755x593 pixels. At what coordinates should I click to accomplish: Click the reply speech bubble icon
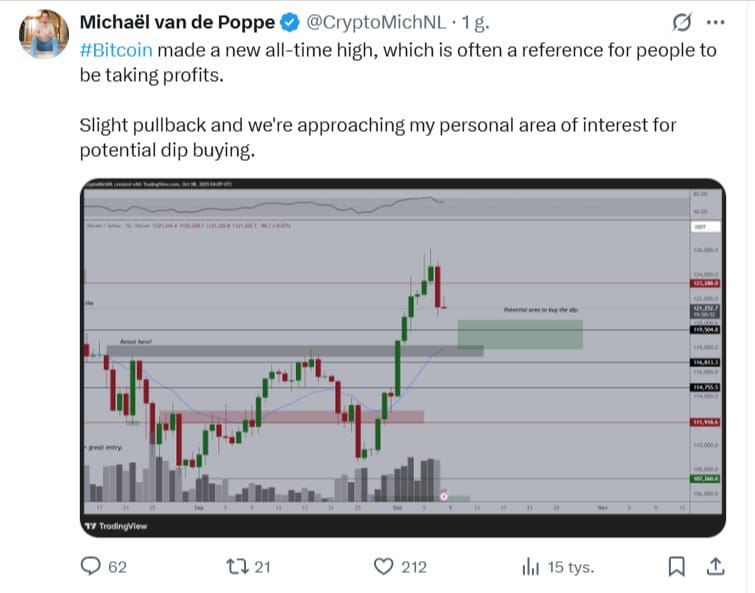pos(92,566)
